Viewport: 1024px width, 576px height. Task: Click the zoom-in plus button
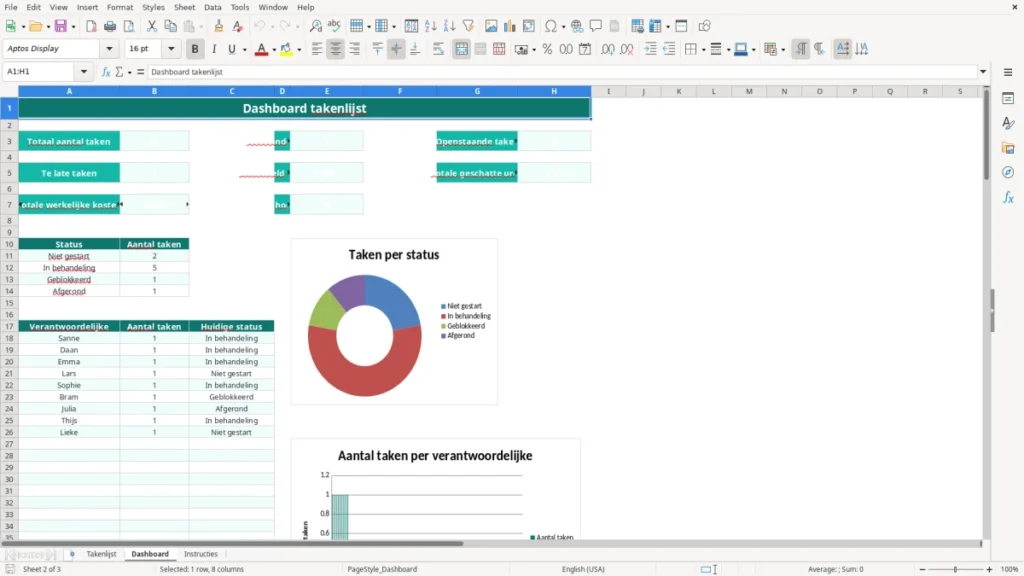click(989, 569)
